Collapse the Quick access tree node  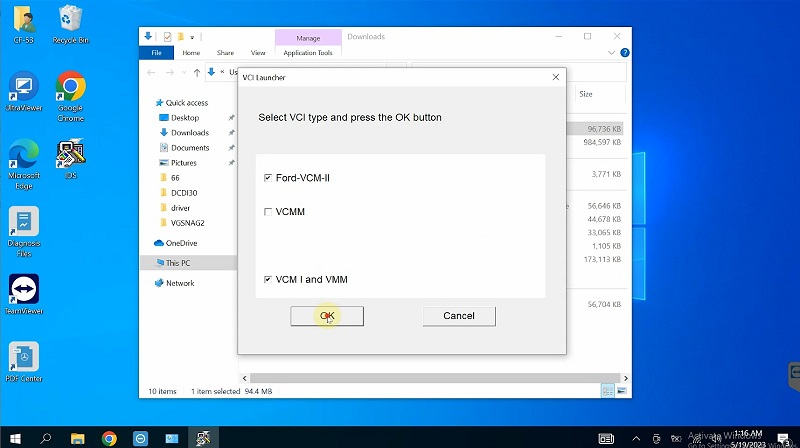coord(149,103)
